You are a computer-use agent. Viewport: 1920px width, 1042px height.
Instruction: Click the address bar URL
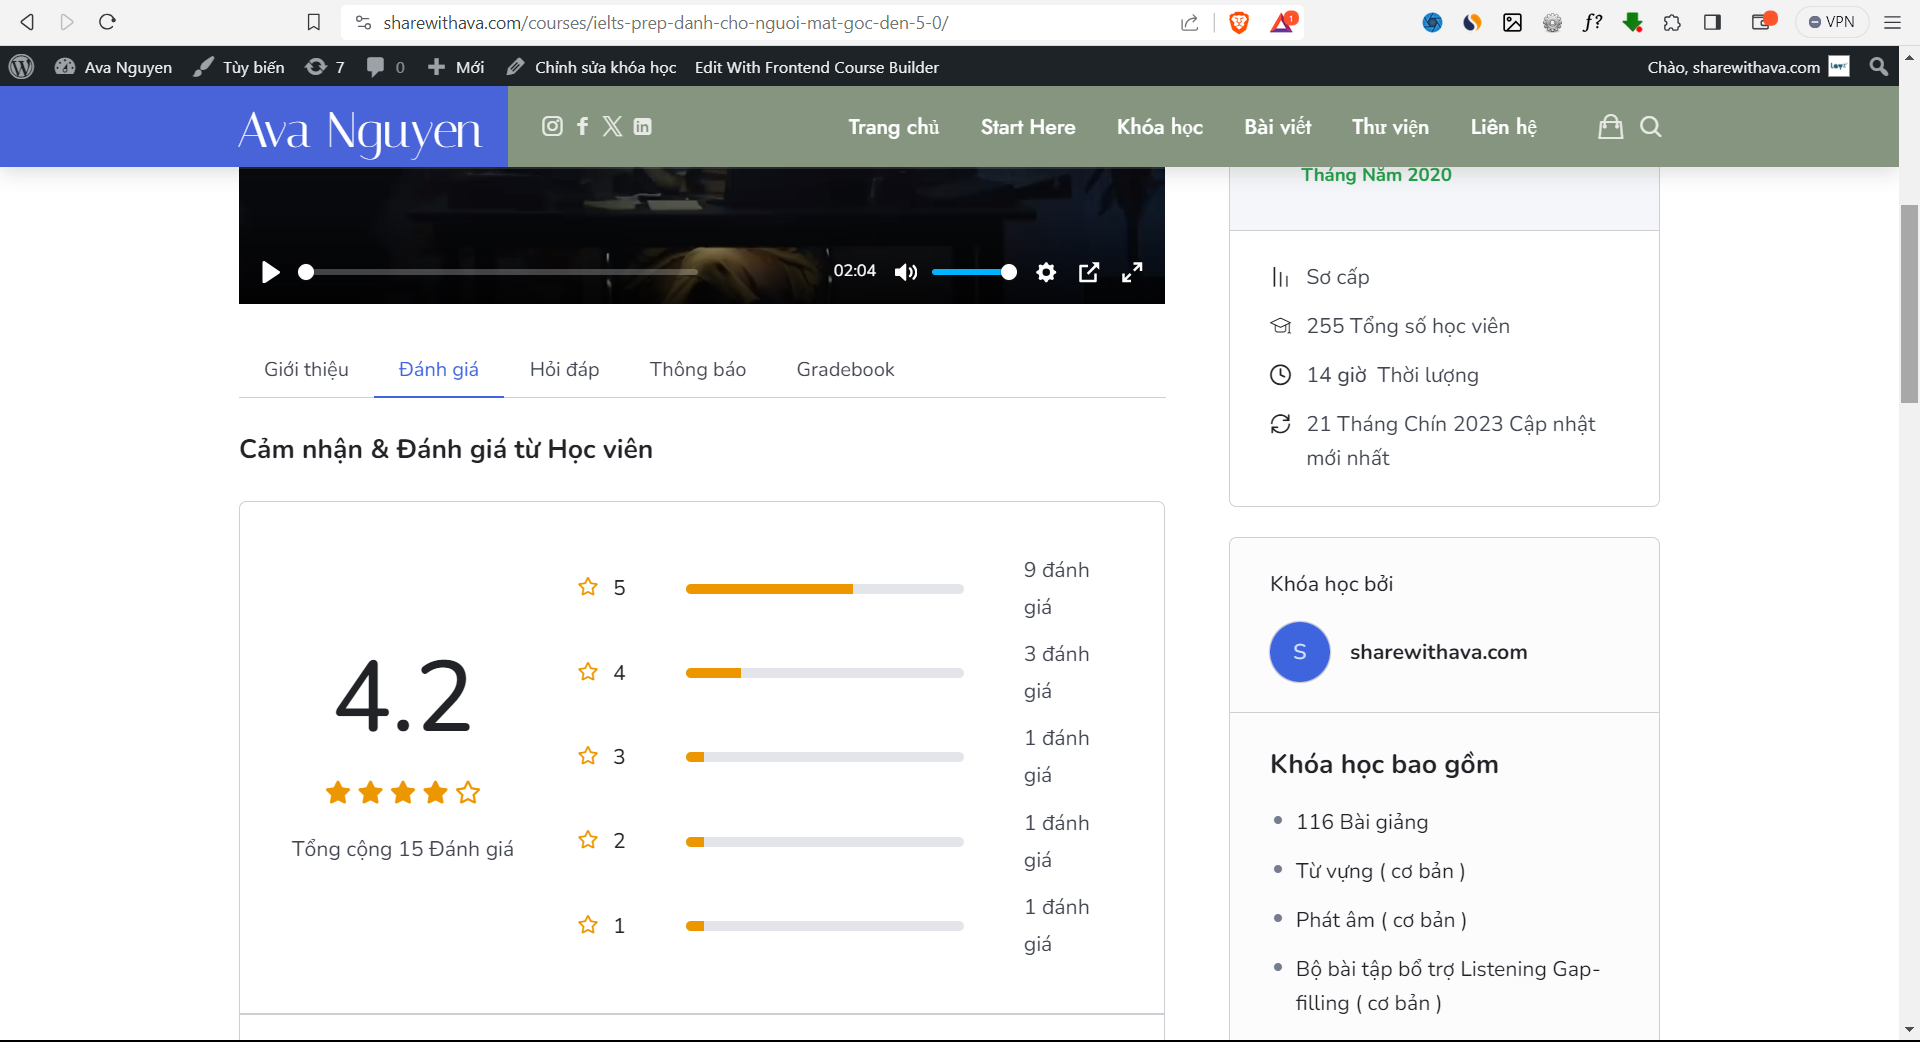(666, 22)
